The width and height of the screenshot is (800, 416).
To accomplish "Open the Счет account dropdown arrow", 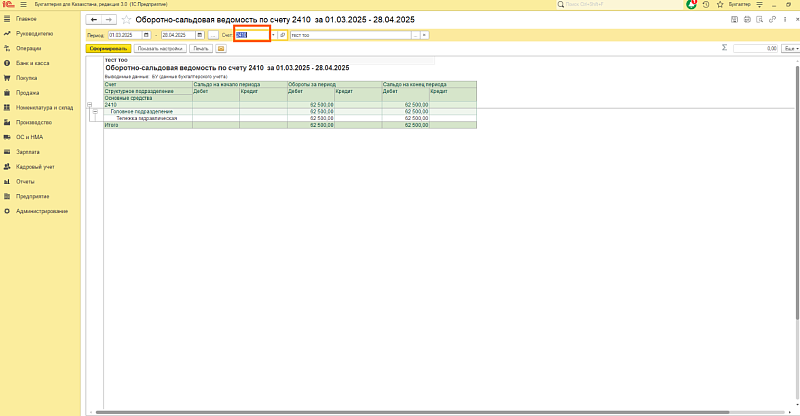I will pos(272,35).
